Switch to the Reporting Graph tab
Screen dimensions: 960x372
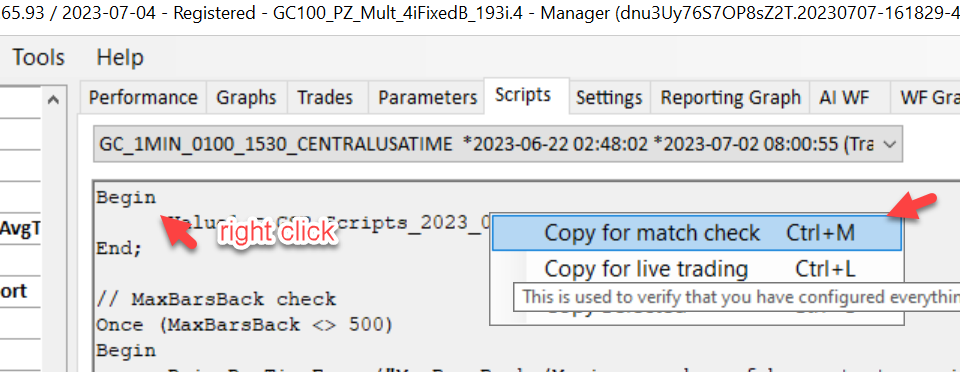pyautogui.click(x=730, y=97)
